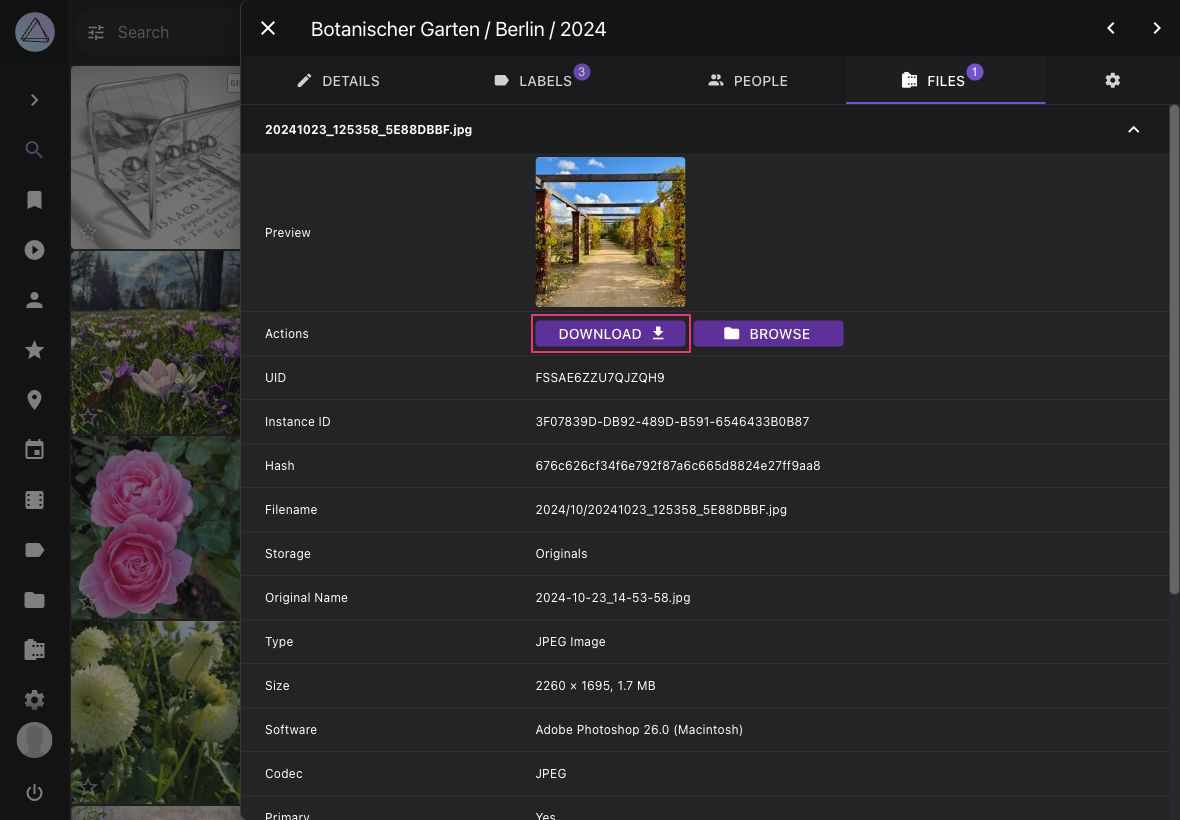
Task: Click the photo preview thumbnail
Action: [610, 231]
